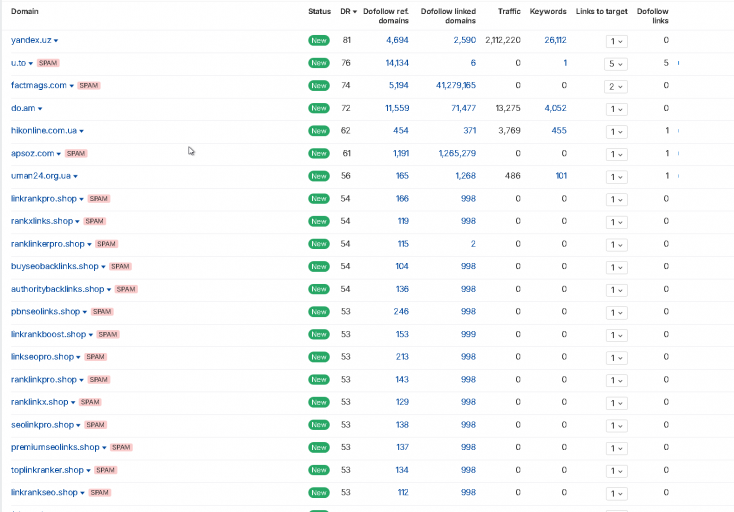Click the SPAM badge next to u.to
The height and width of the screenshot is (512, 734).
[x=48, y=63]
